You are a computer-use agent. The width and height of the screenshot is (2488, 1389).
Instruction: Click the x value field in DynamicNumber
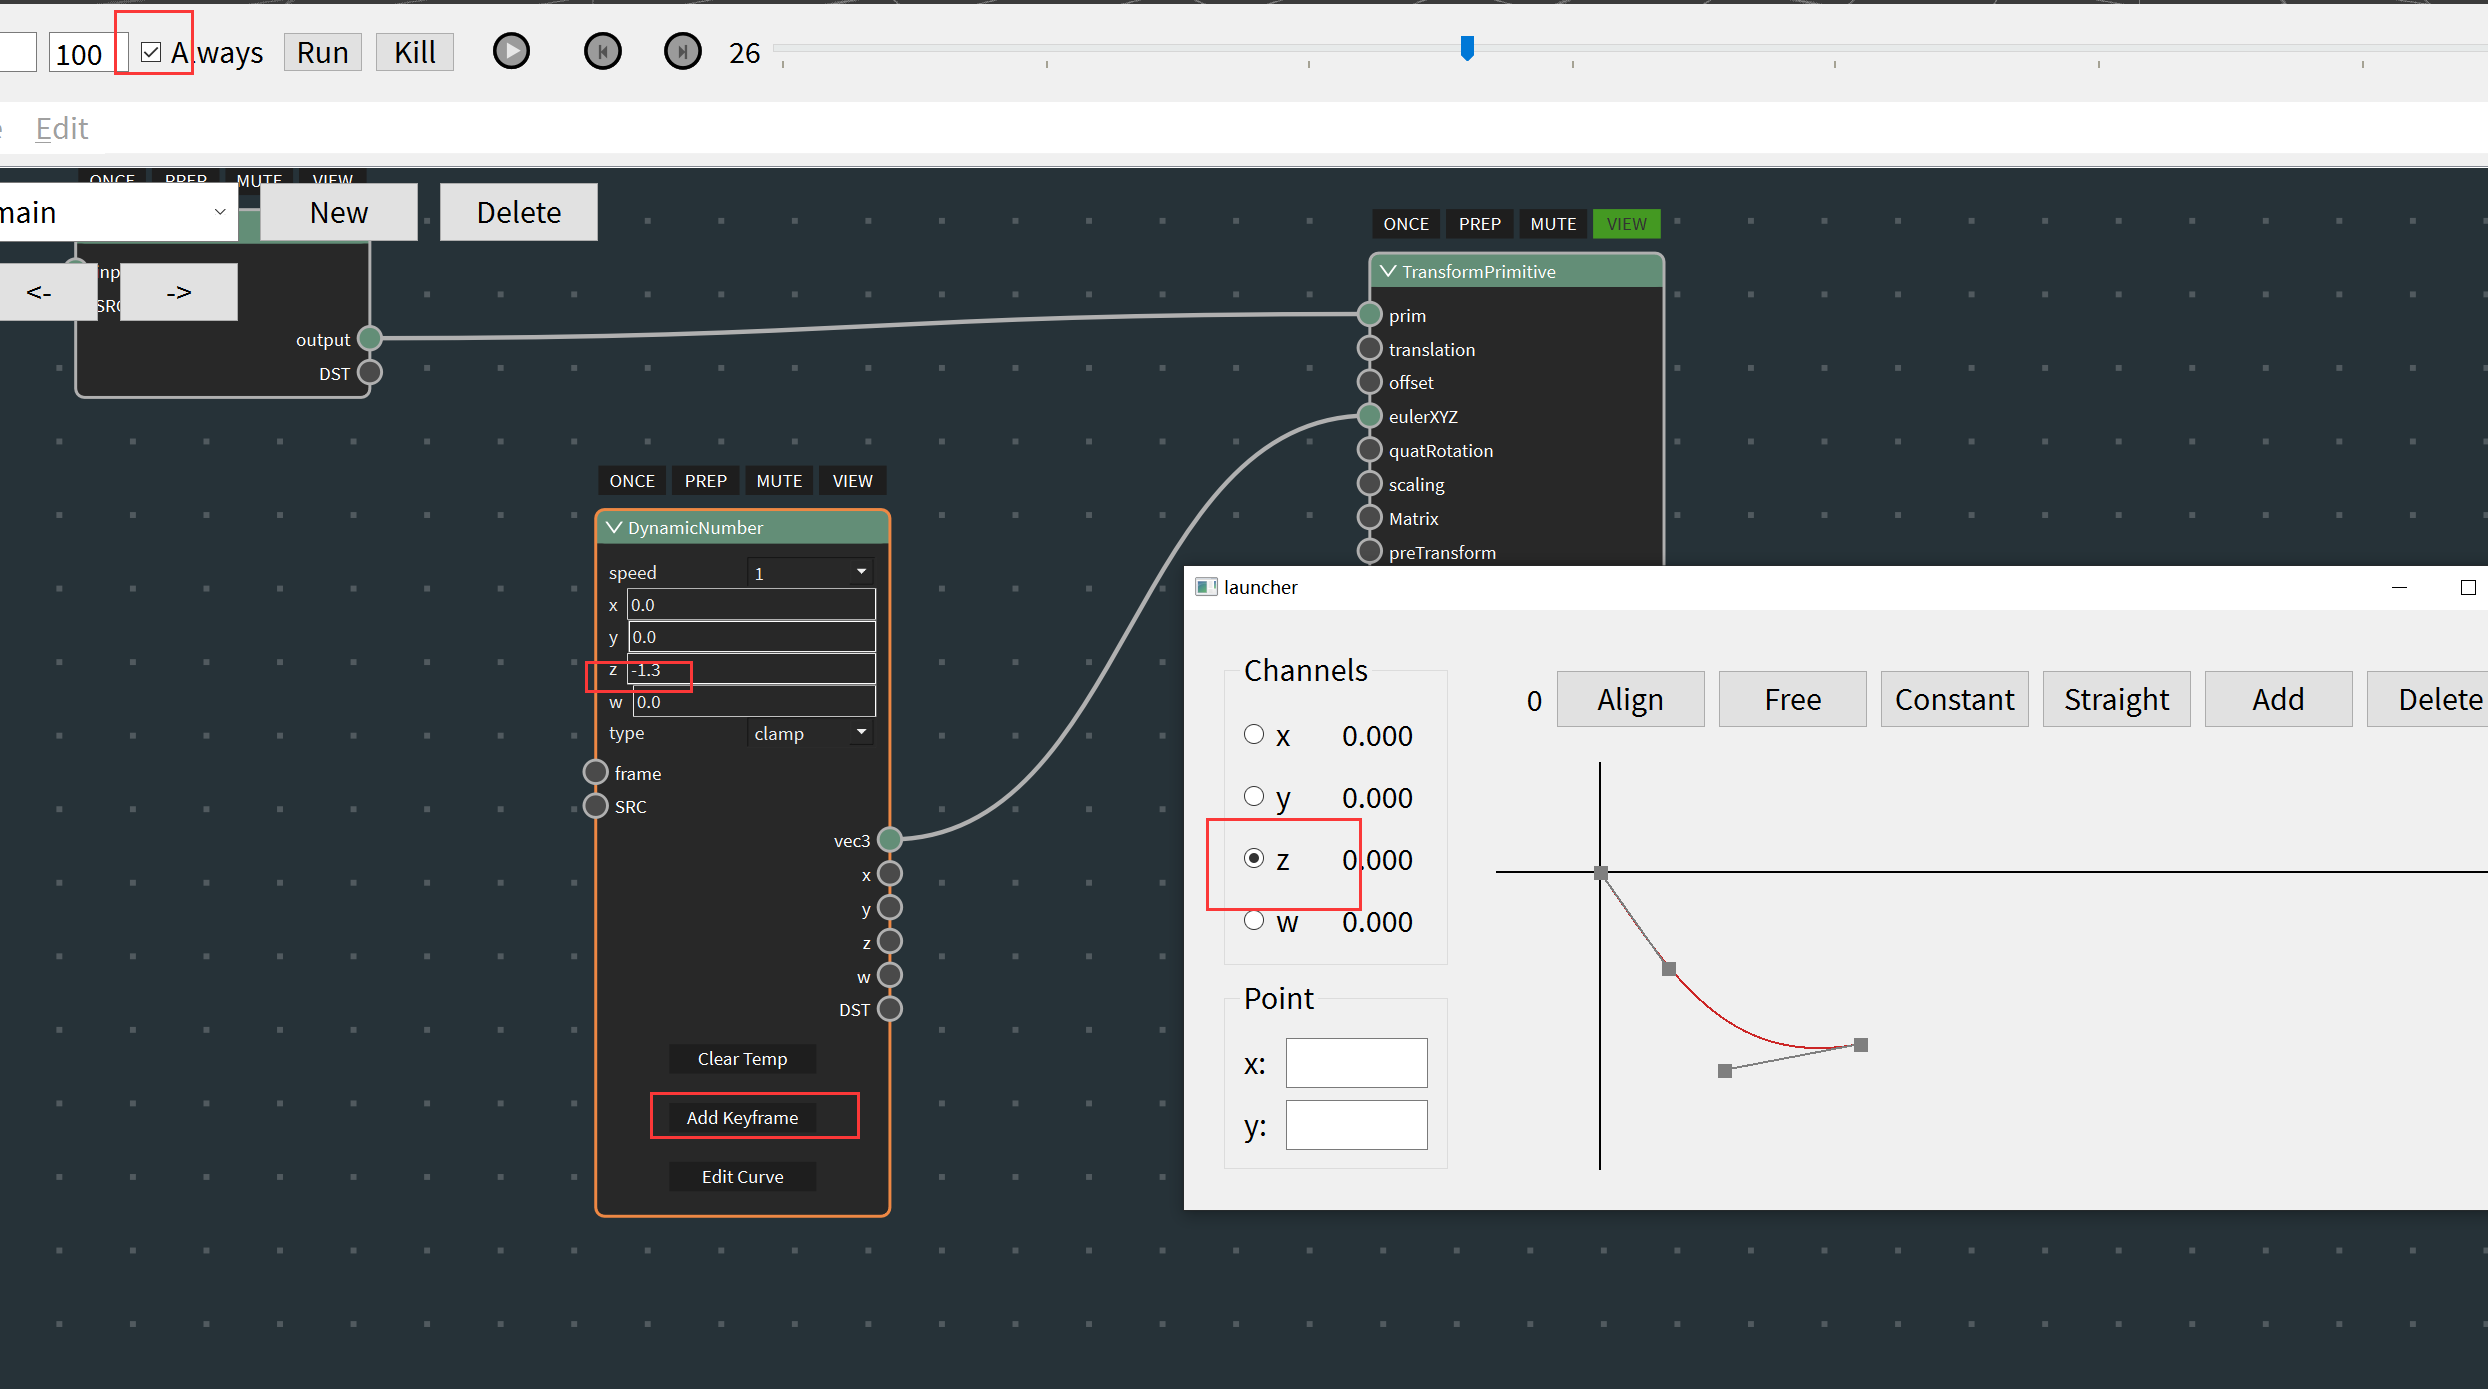click(751, 604)
